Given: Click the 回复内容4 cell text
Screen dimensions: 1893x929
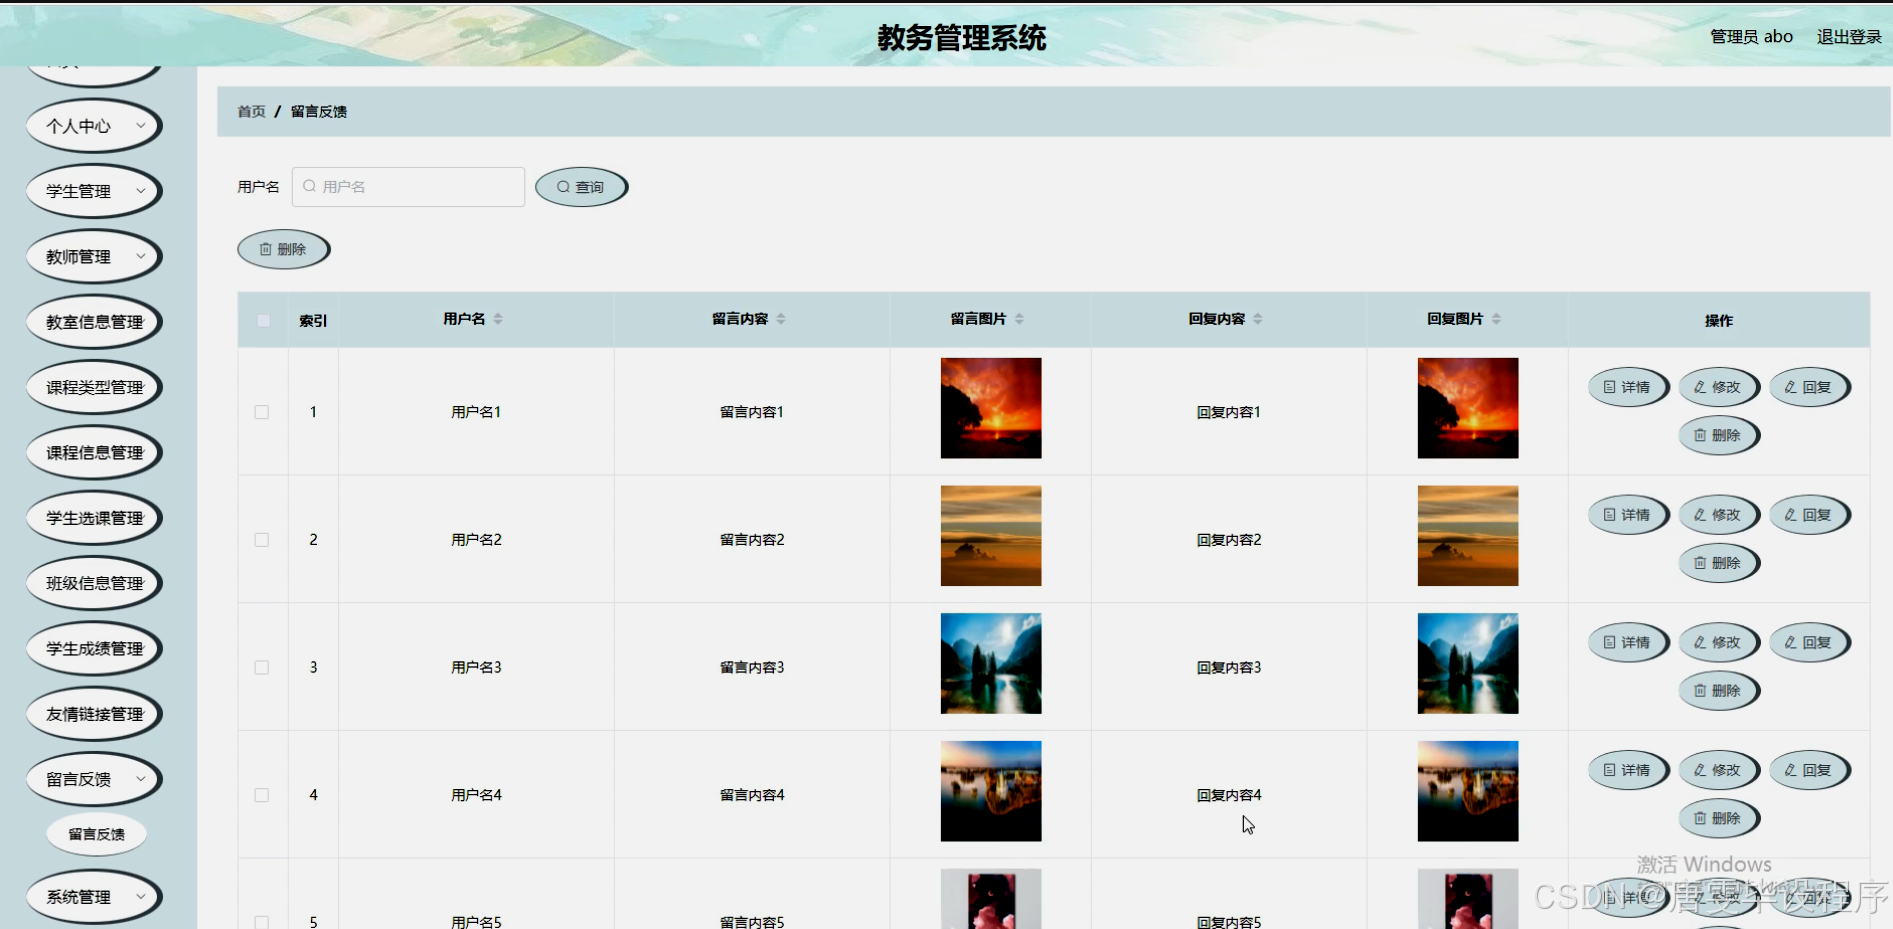Looking at the screenshot, I should tap(1229, 795).
